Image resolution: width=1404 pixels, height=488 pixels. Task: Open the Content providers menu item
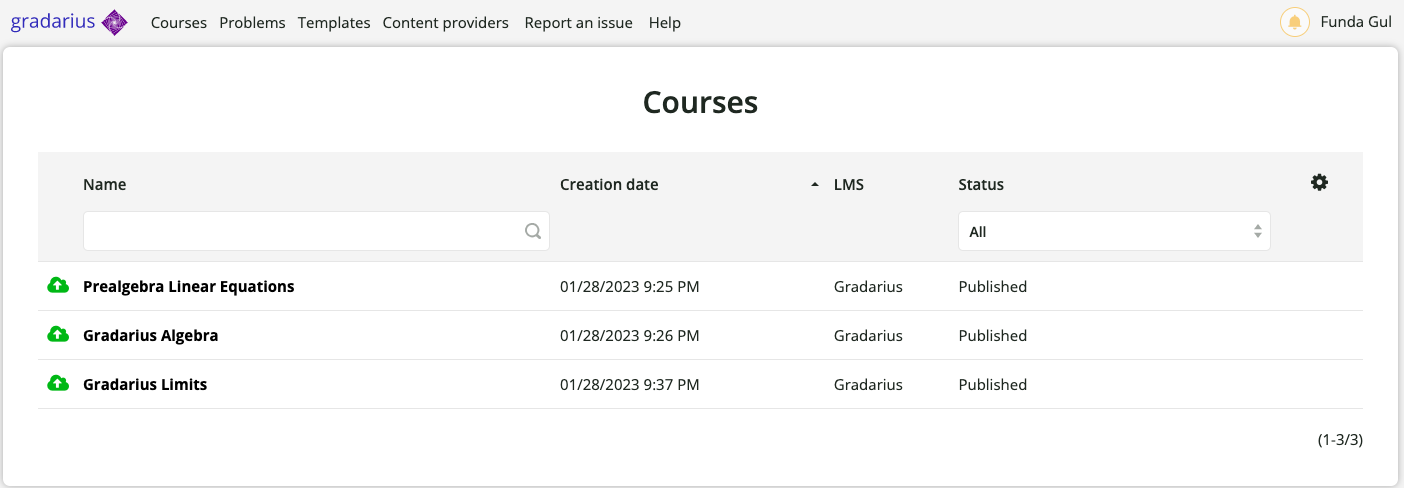445,22
